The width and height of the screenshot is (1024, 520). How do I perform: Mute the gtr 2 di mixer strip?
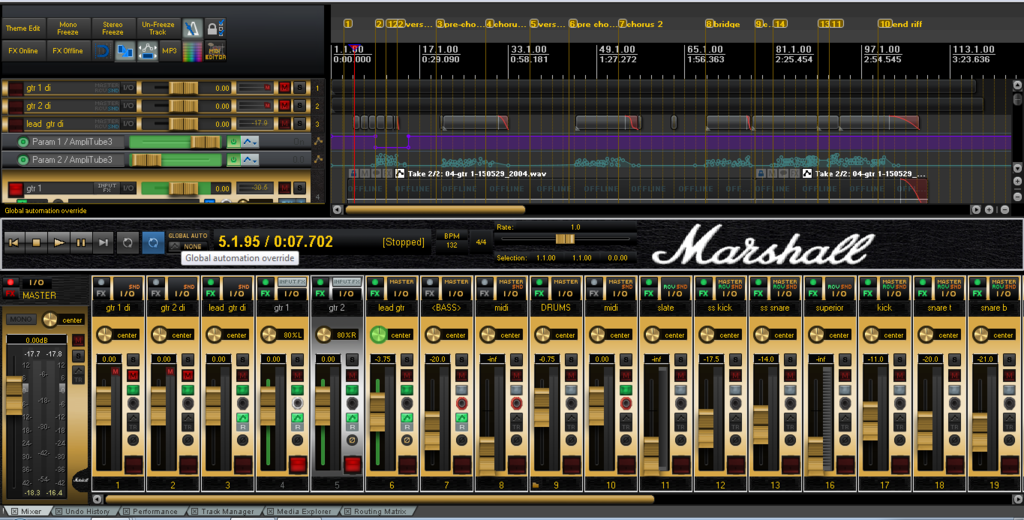coord(188,375)
